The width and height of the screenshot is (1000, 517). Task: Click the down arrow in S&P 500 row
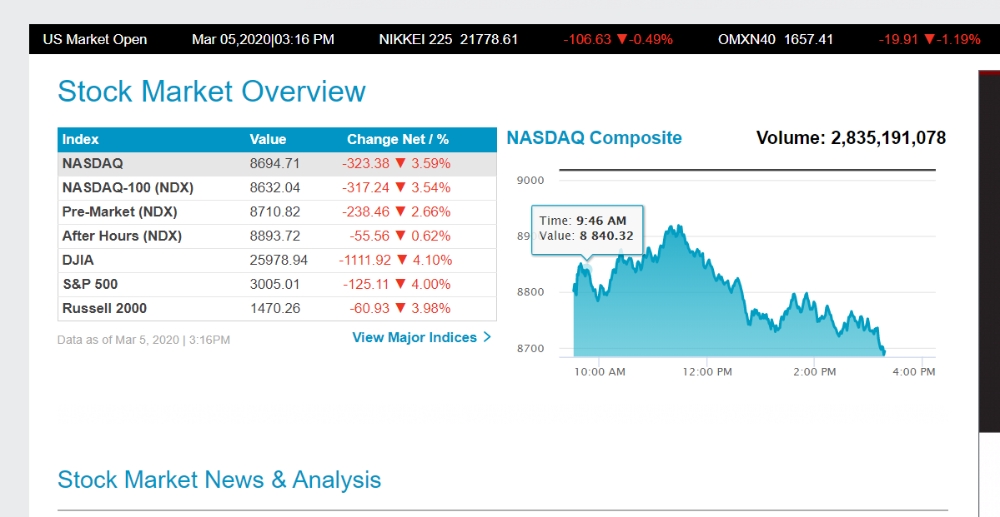[x=401, y=284]
